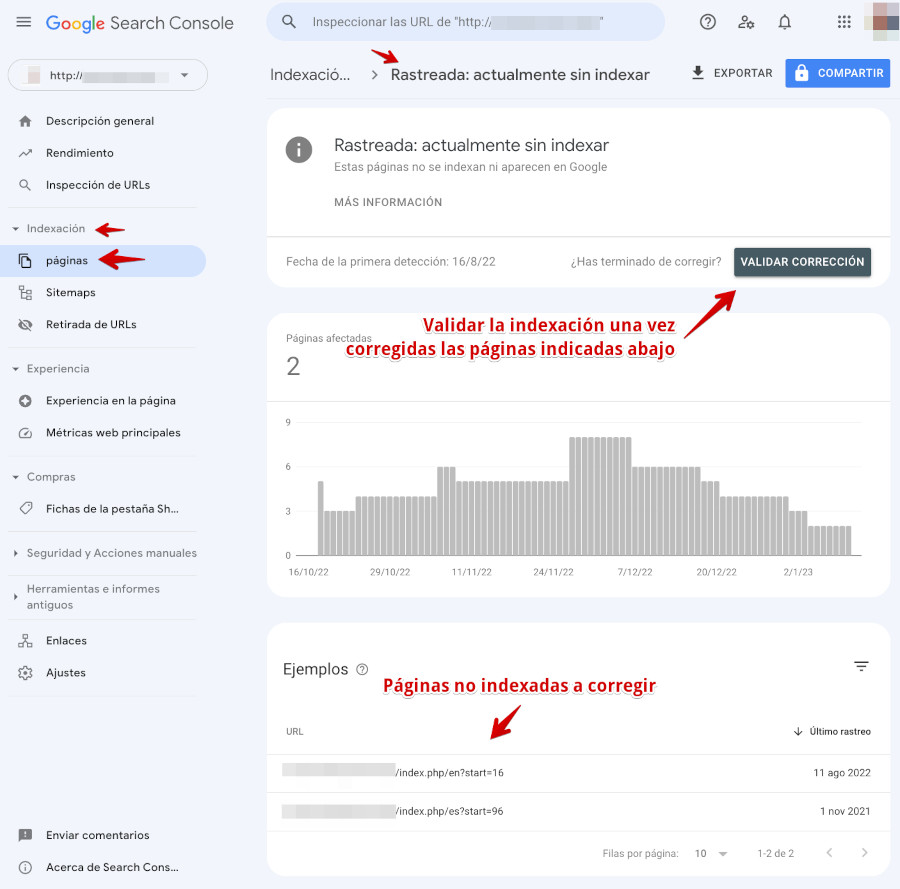Open the hamburger main menu

24,22
